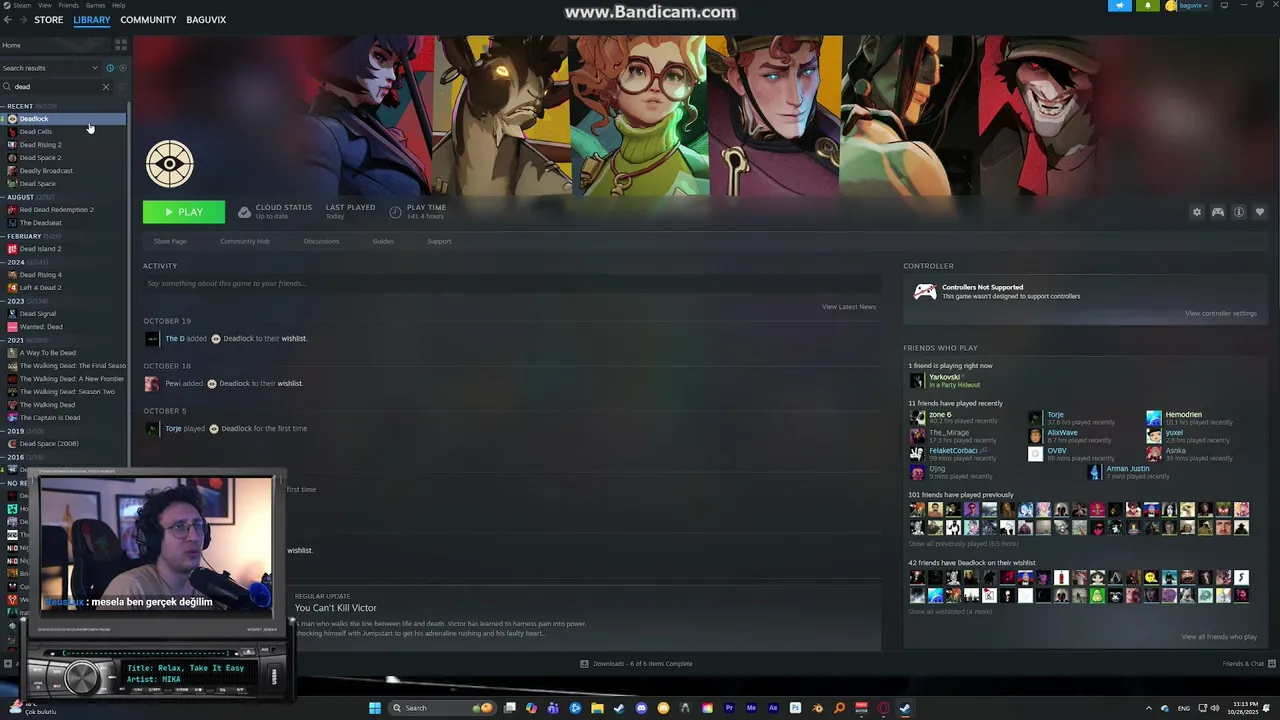The height and width of the screenshot is (720, 1280).
Task: Switch to the STORE tab
Action: 48,20
